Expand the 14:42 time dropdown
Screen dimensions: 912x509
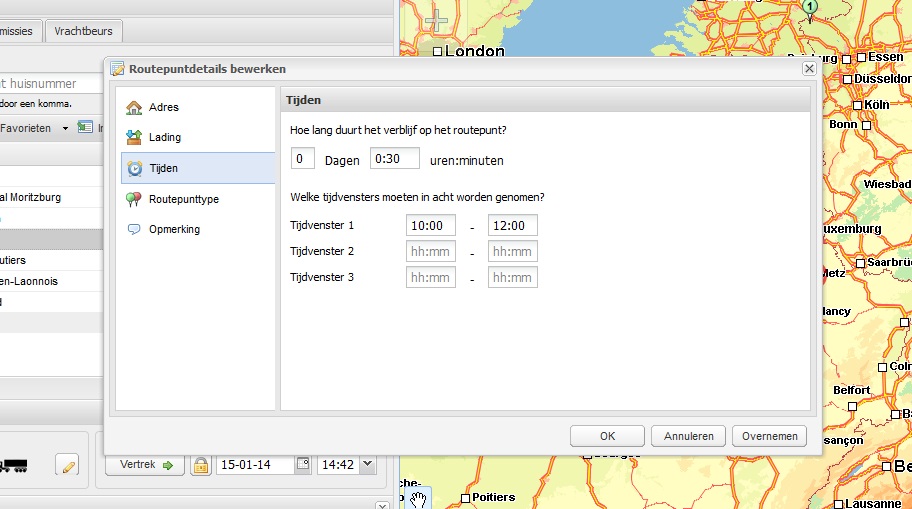tap(366, 464)
